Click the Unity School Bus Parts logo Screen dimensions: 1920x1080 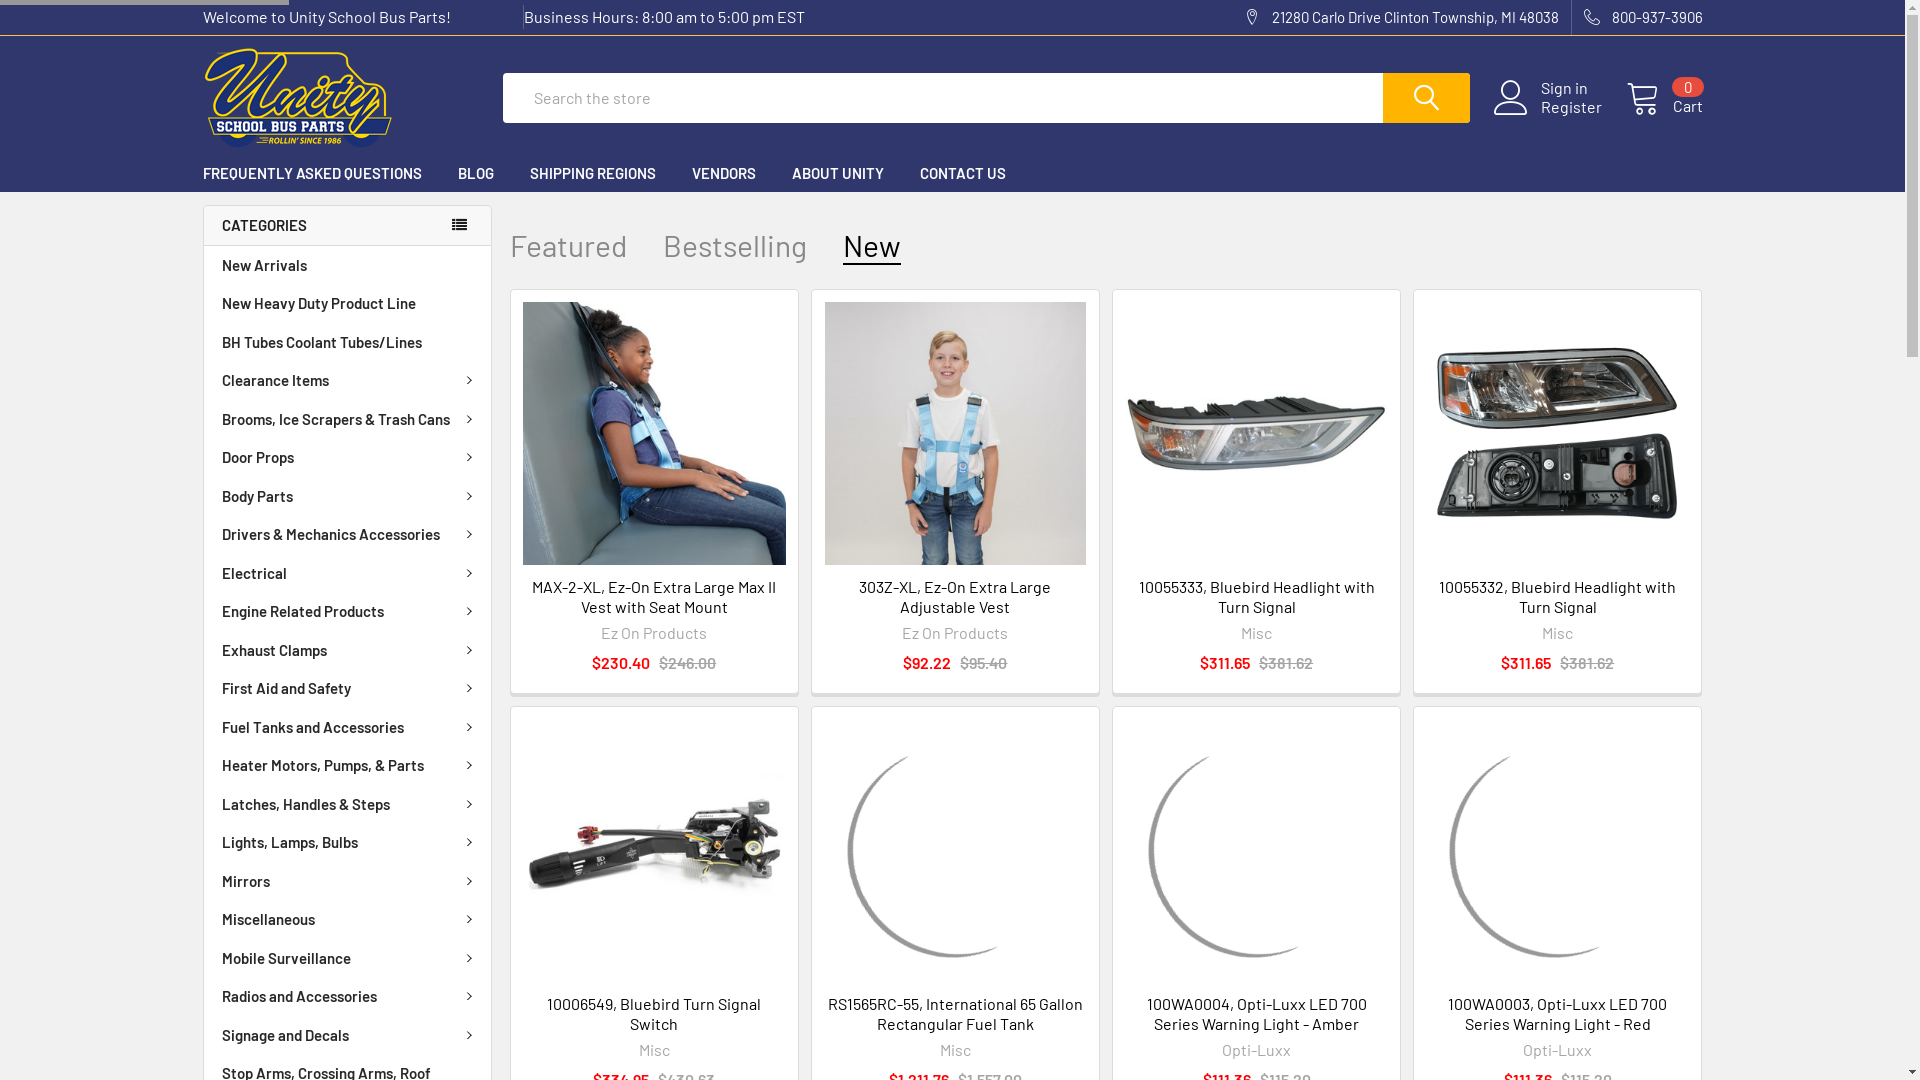(x=298, y=98)
